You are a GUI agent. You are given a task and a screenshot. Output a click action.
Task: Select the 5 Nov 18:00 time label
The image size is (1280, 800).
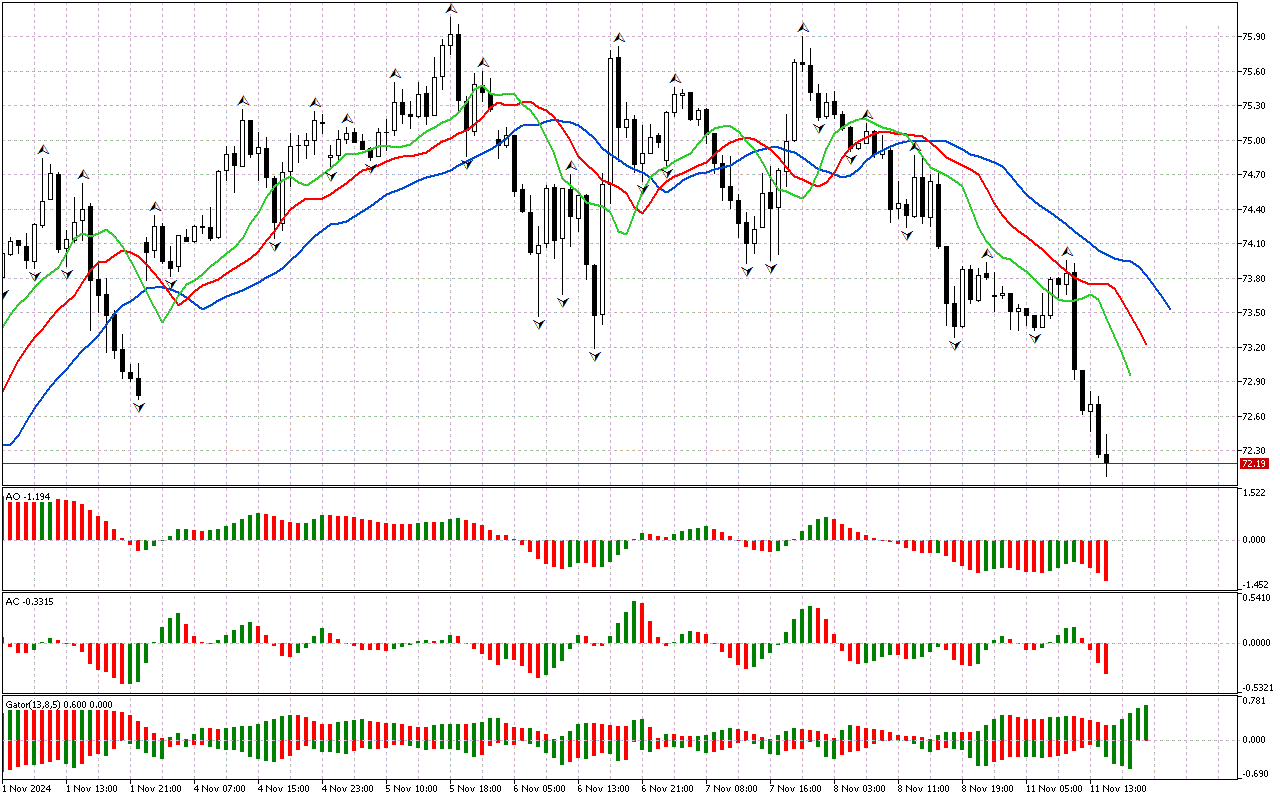(475, 789)
